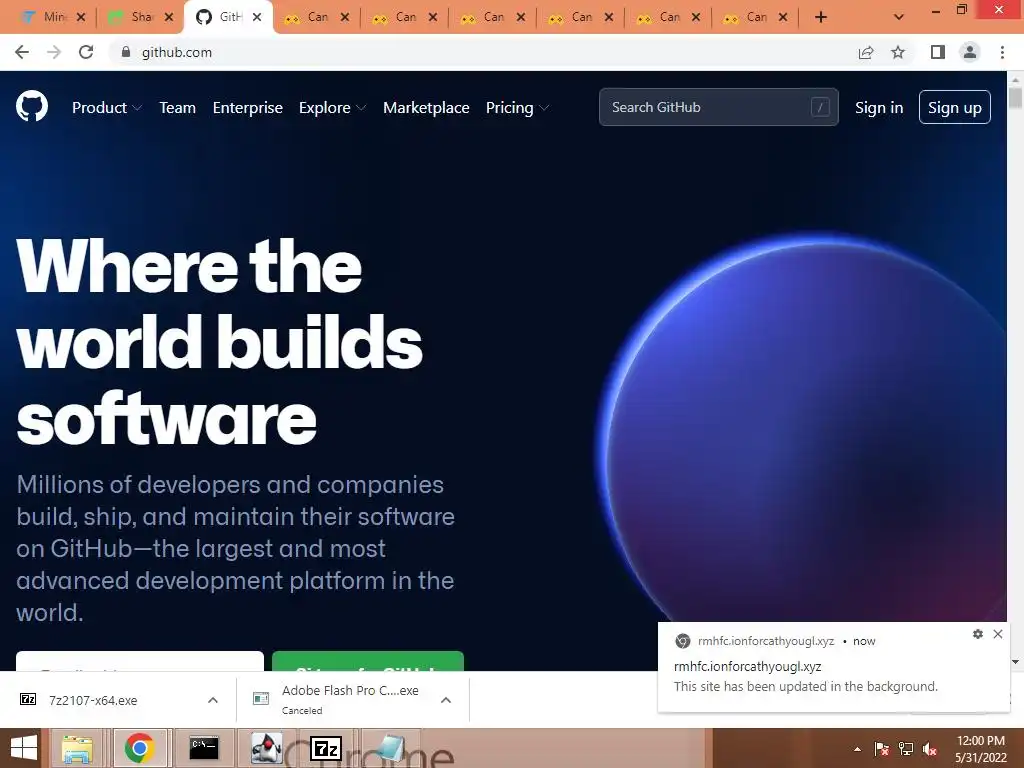Expand options for Adobe Flash Pro download
This screenshot has width=1024, height=768.
tap(446, 700)
